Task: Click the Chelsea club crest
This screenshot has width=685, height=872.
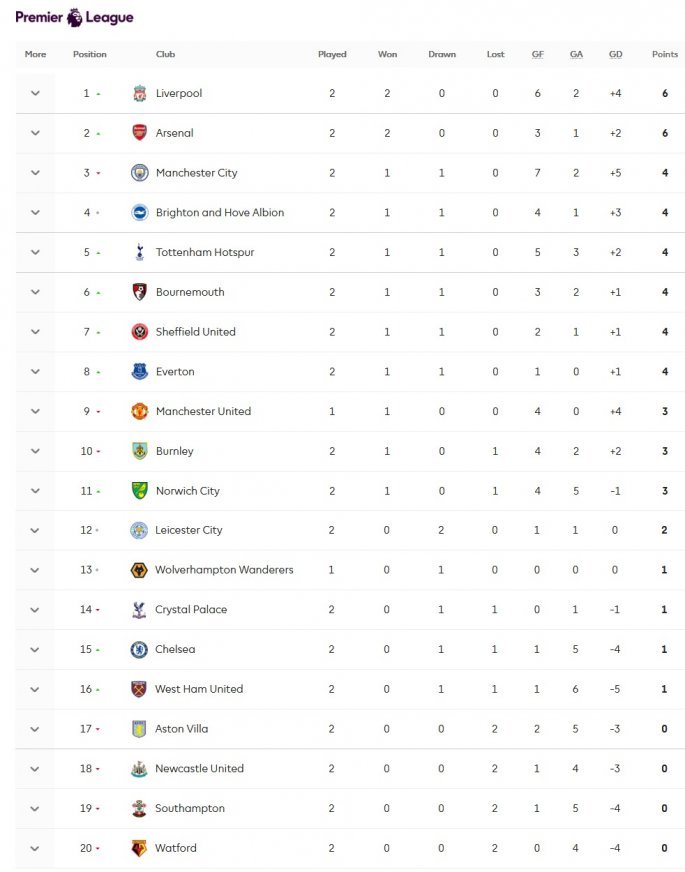Action: (139, 650)
